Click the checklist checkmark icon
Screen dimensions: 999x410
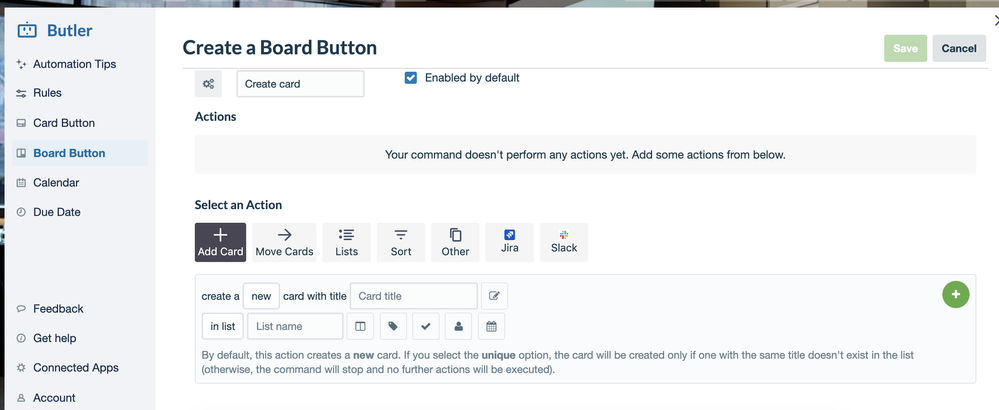tap(426, 326)
